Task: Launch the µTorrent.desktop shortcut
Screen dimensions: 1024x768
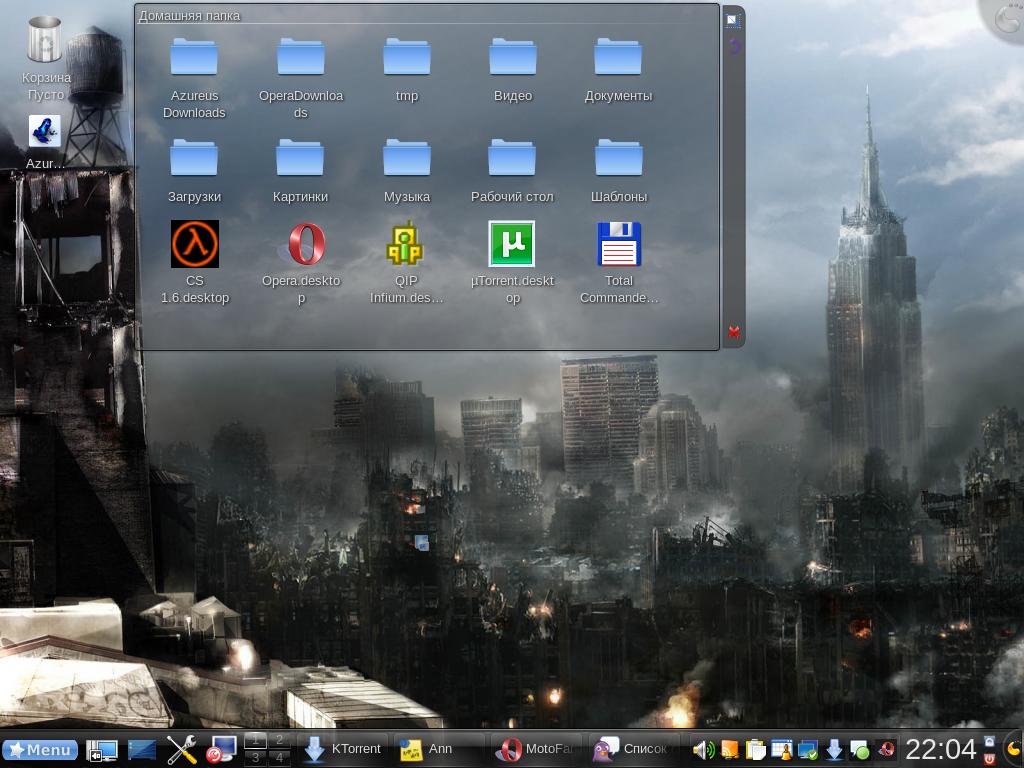Action: click(512, 263)
